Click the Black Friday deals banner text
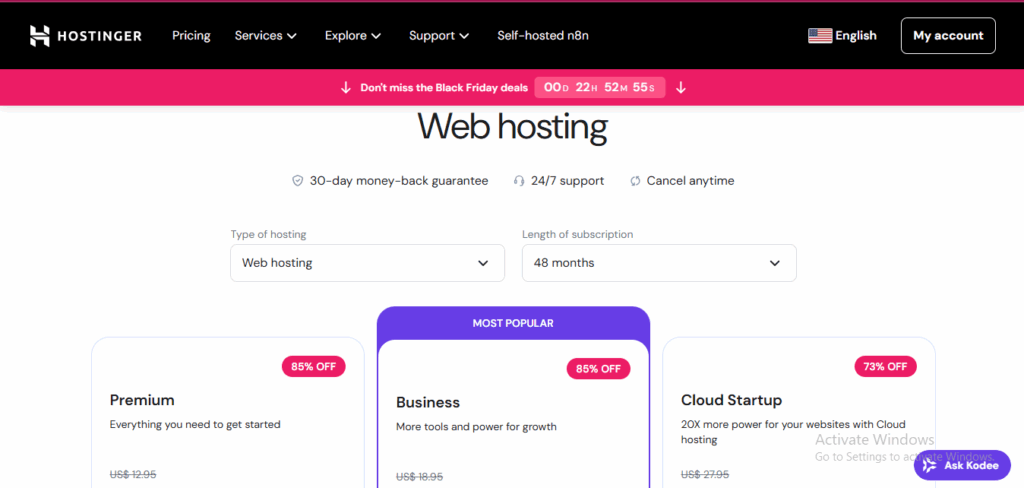Image resolution: width=1024 pixels, height=488 pixels. [444, 88]
